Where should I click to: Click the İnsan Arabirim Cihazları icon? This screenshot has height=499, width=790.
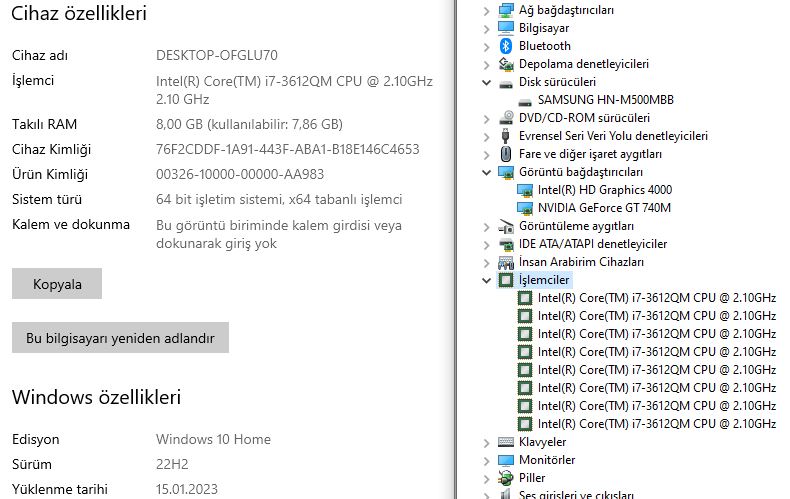tap(506, 262)
